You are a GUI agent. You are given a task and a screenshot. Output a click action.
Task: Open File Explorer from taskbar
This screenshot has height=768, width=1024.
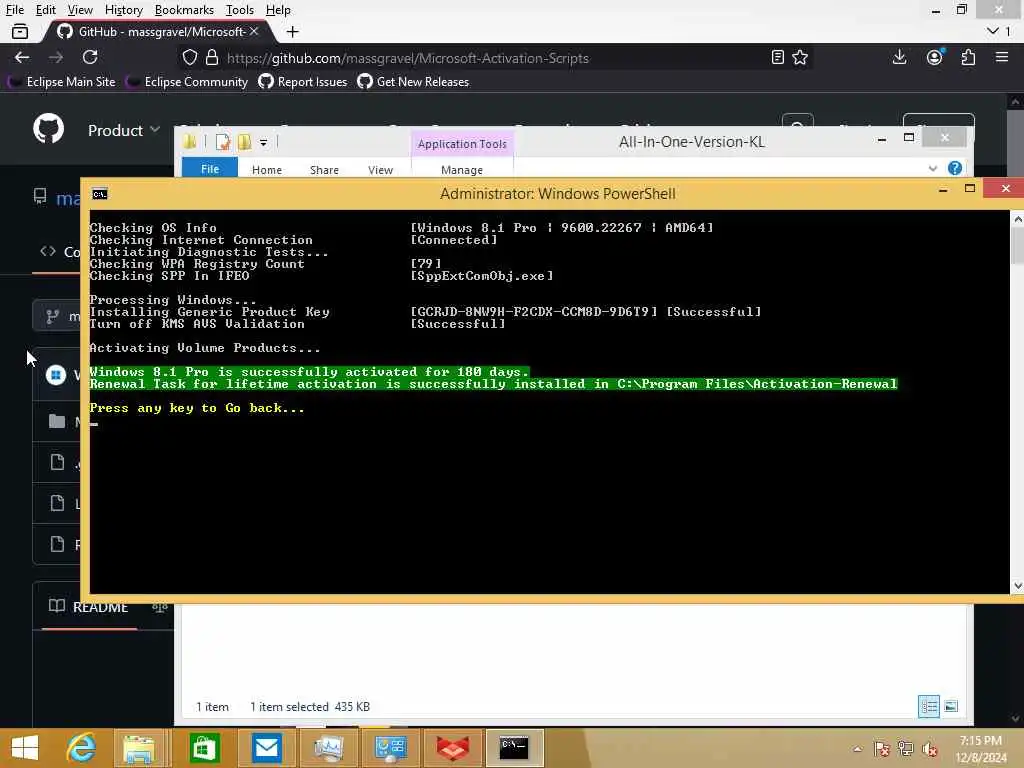pos(139,748)
